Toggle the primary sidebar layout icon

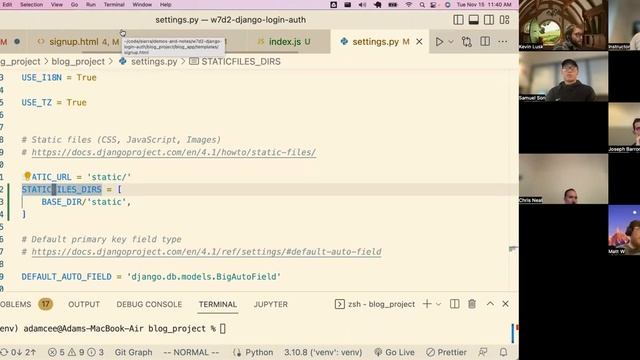click(458, 20)
